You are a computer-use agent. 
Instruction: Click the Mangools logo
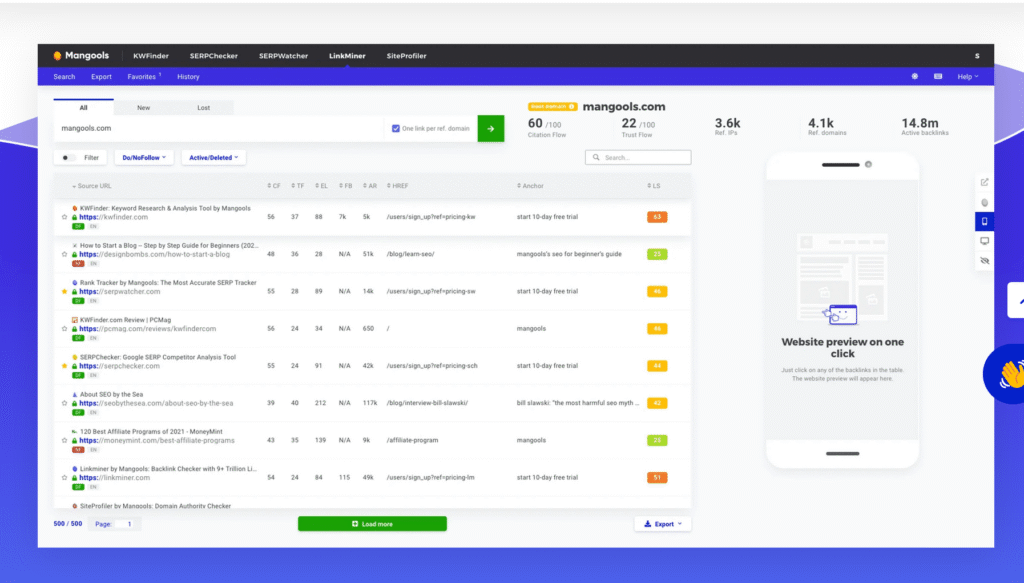click(x=81, y=55)
